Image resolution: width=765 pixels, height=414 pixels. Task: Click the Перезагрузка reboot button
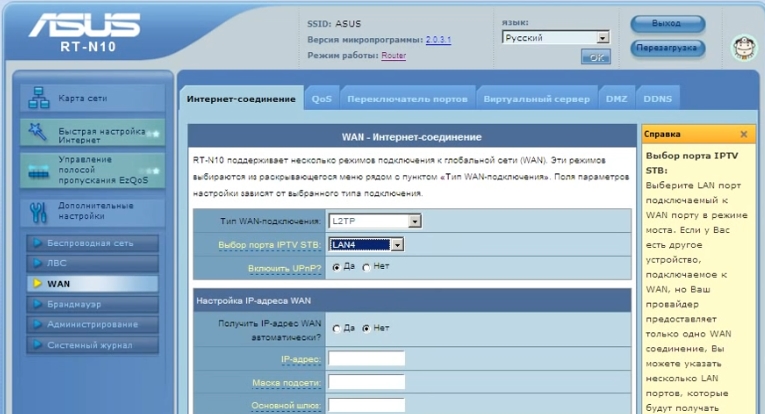coord(667,48)
